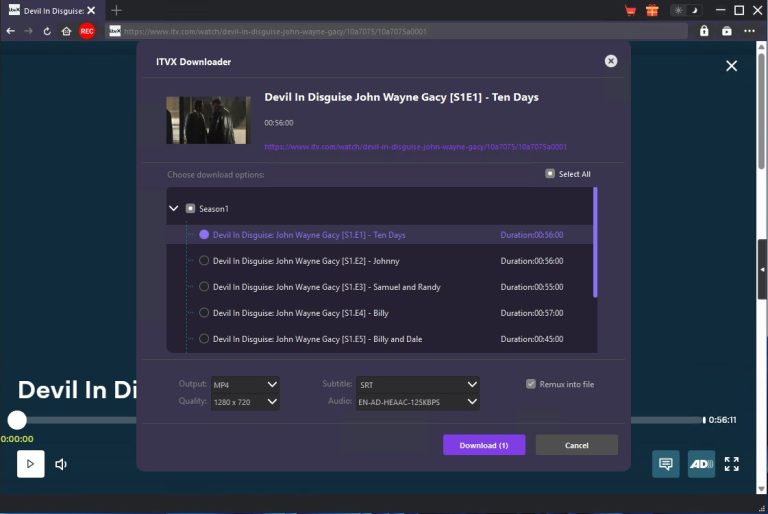Deselect episode S1.E1 Ten Days
This screenshot has height=514, width=768.
(x=204, y=235)
